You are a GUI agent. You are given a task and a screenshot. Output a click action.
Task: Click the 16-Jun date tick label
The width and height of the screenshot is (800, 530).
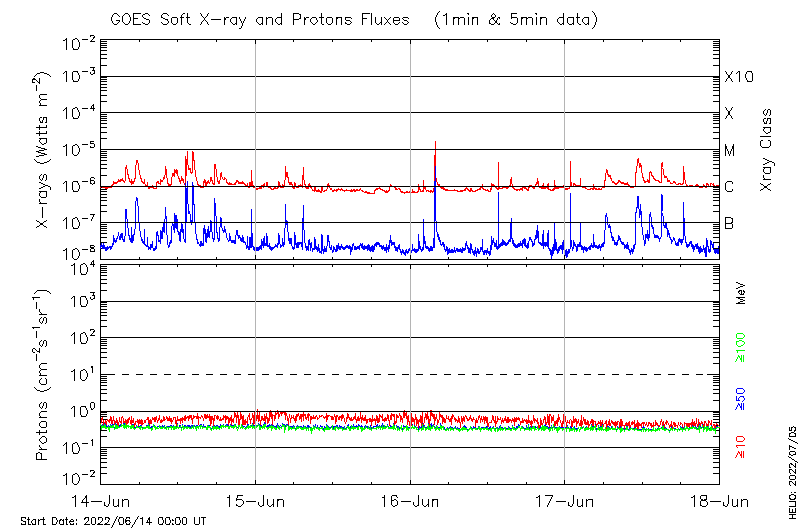[x=410, y=502]
